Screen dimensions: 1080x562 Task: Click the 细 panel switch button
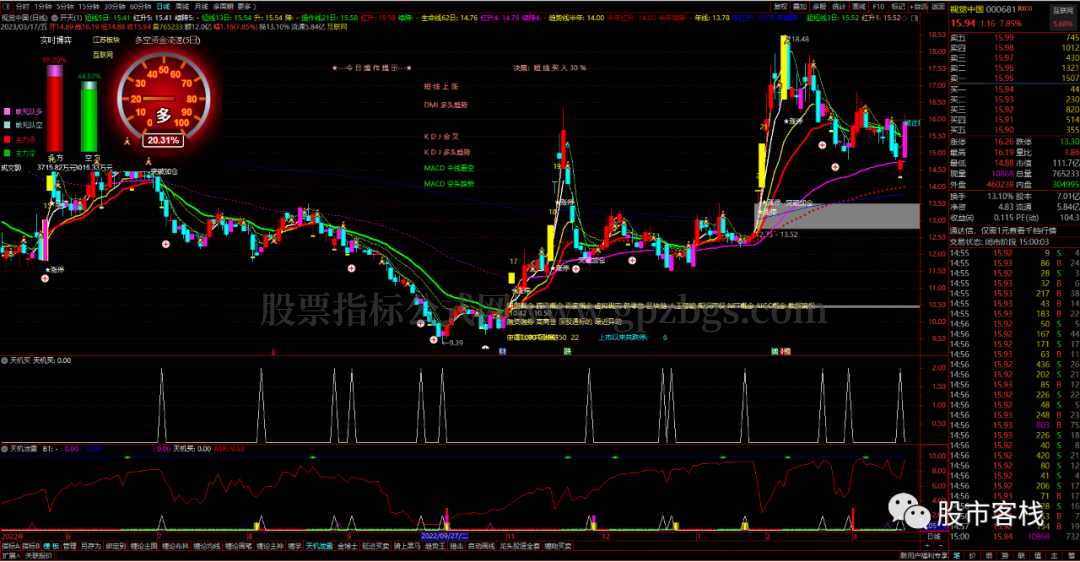point(988,555)
